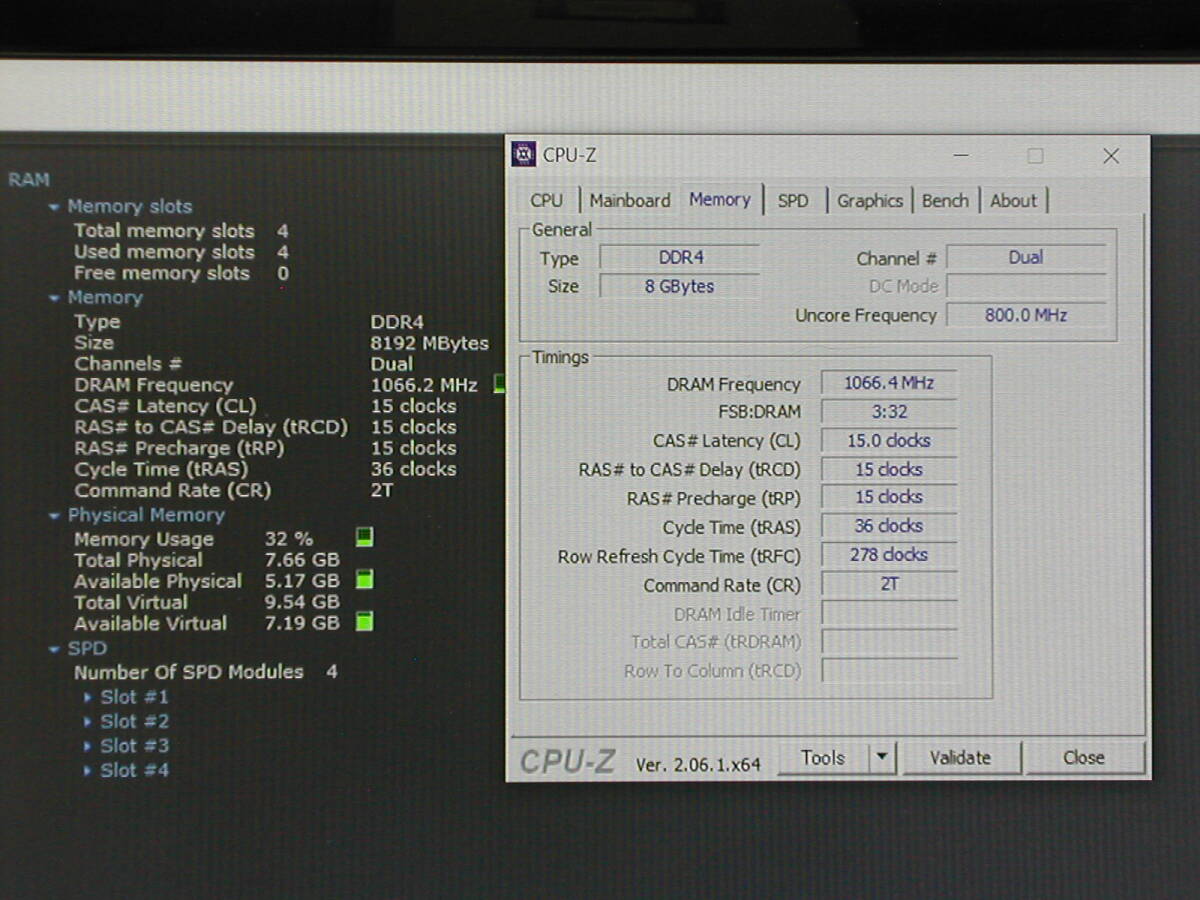Go to the SPD tab in CPU-Z
This screenshot has height=900, width=1200.
point(793,200)
